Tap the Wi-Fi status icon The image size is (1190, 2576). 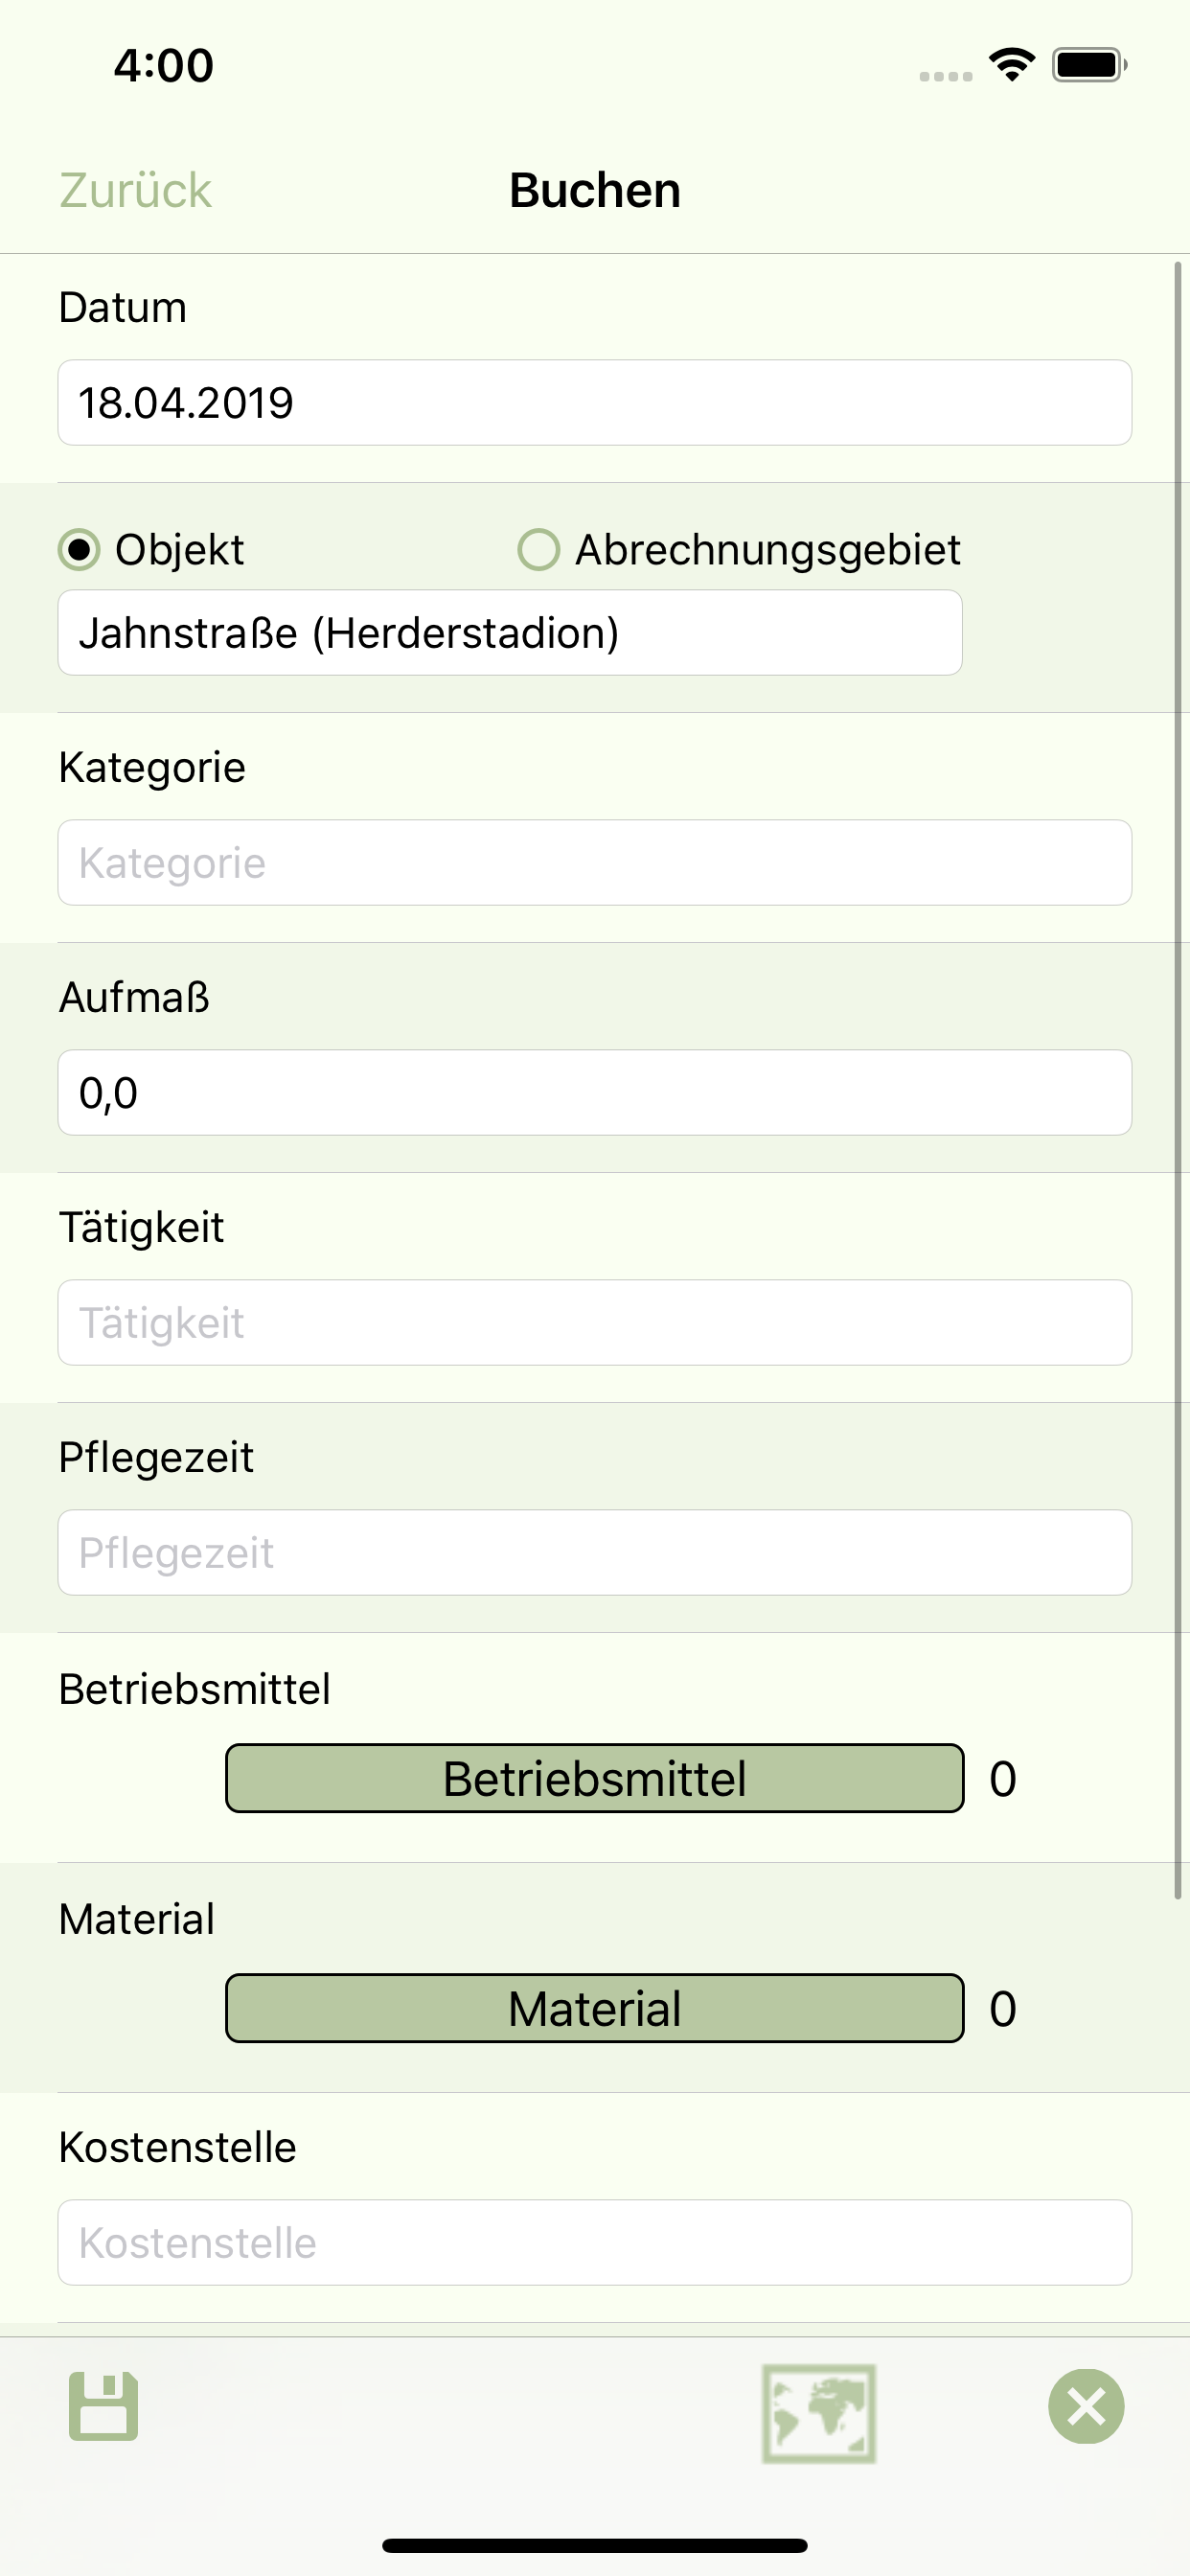click(x=1012, y=65)
